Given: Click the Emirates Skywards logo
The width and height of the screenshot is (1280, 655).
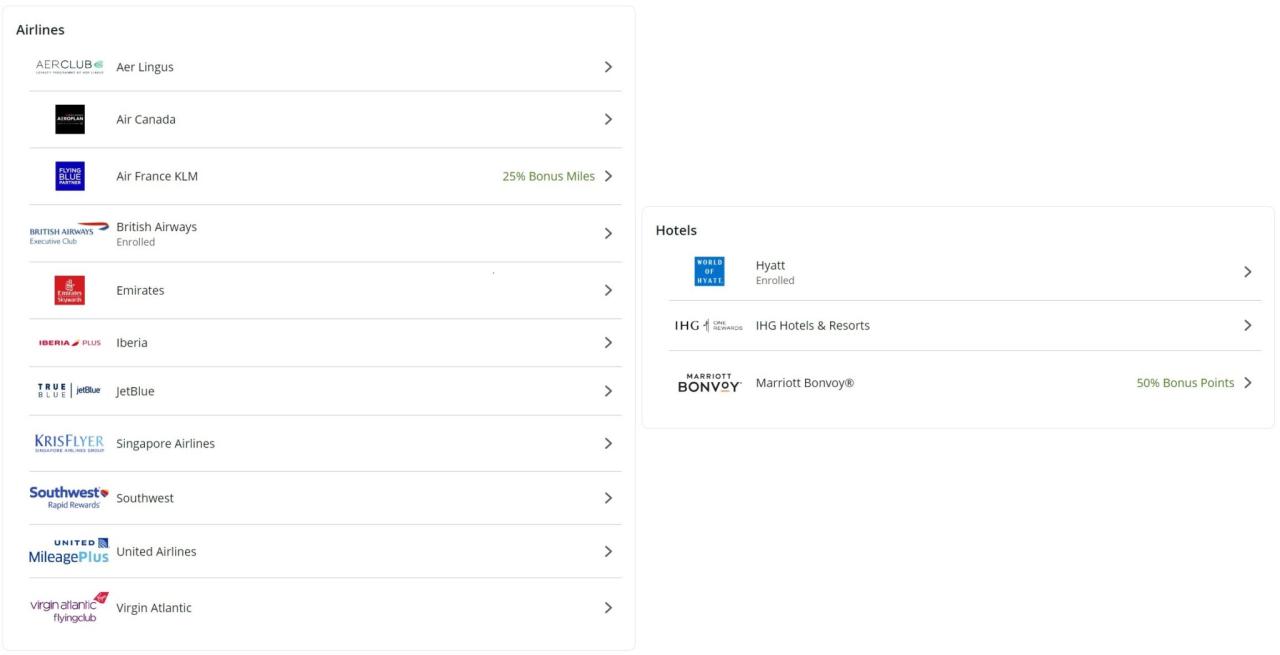Looking at the screenshot, I should (x=70, y=290).
